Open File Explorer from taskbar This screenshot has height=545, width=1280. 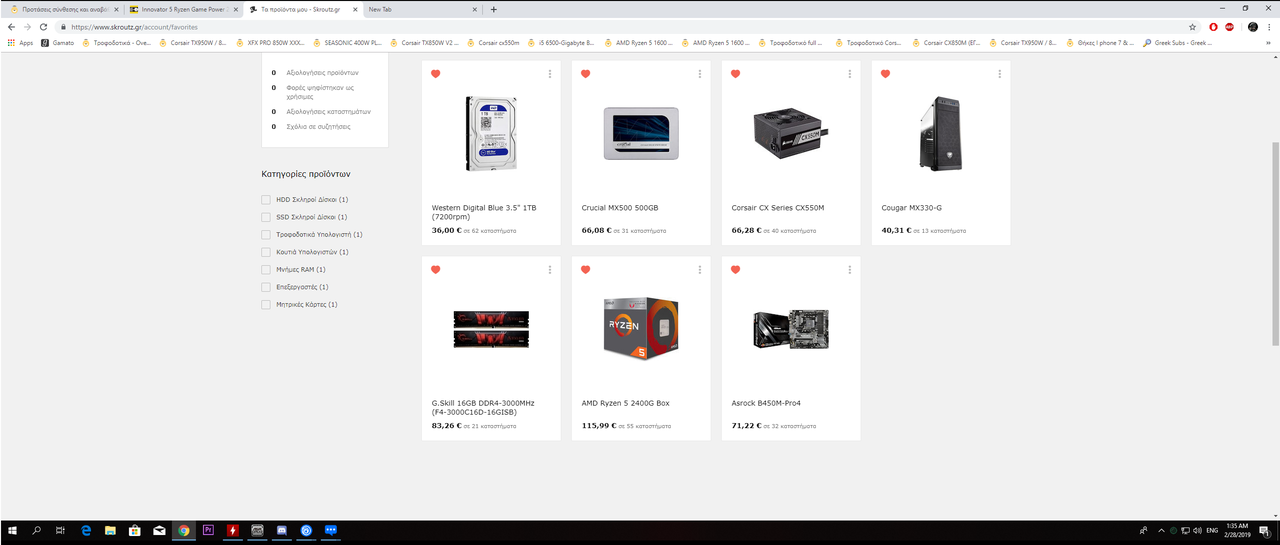110,530
